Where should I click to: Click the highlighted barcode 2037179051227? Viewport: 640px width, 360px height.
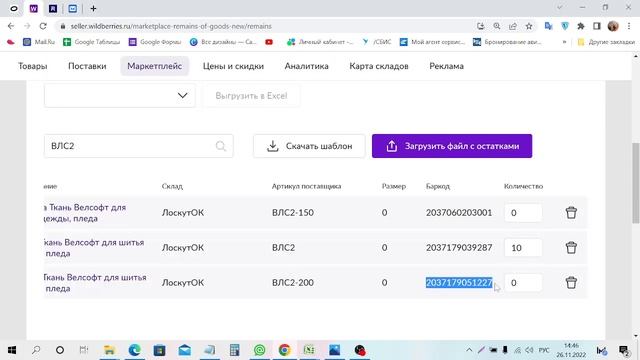click(x=459, y=282)
